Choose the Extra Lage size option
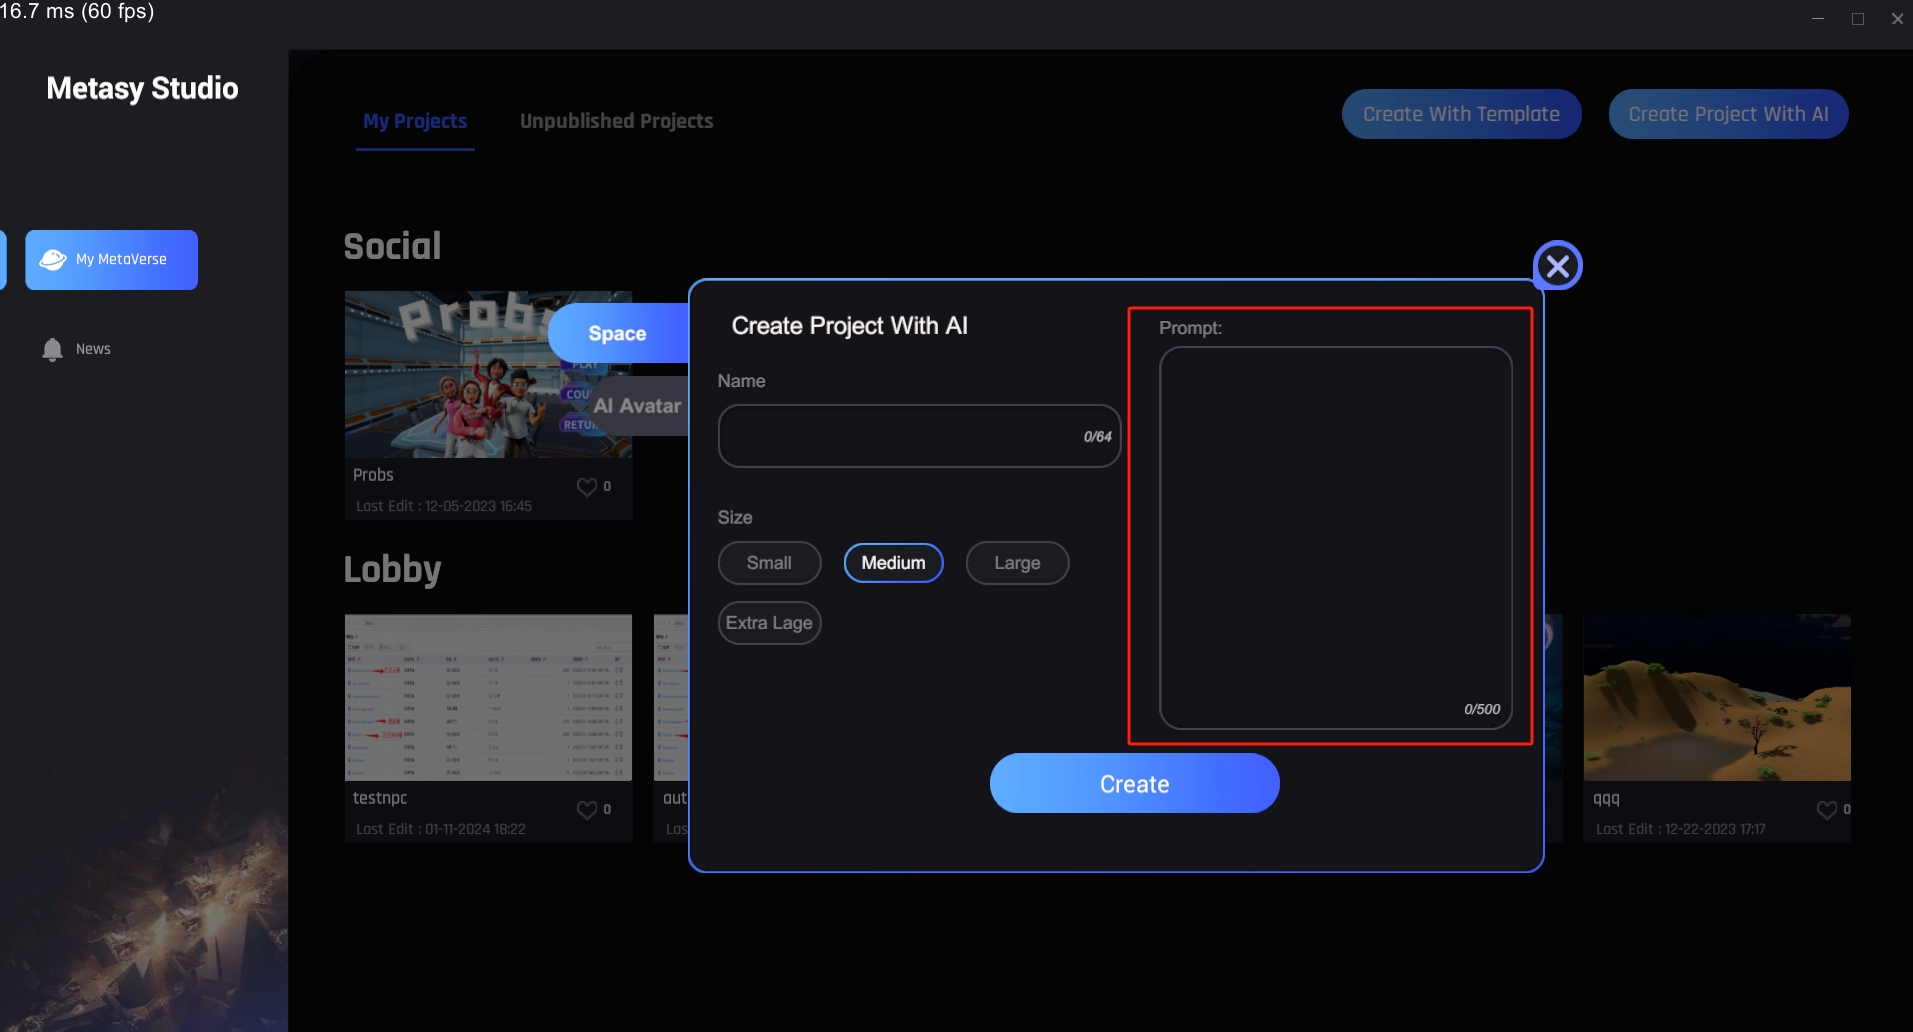This screenshot has height=1032, width=1913. [769, 623]
